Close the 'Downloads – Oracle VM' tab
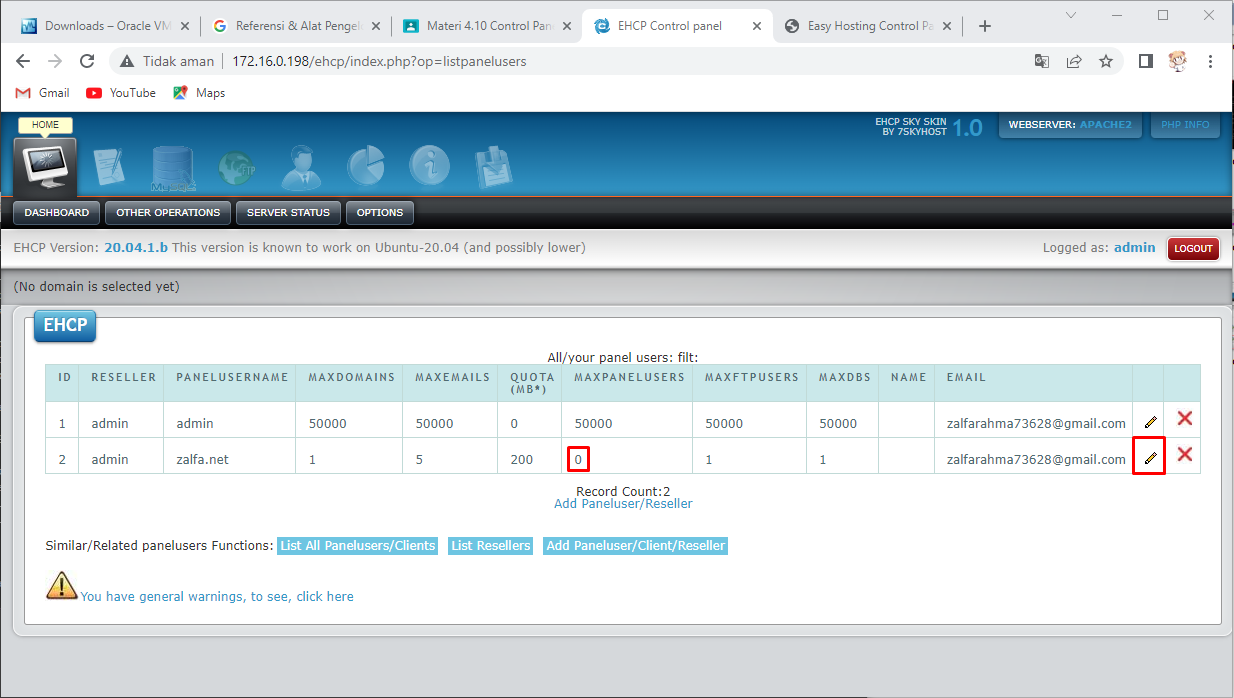The height and width of the screenshot is (698, 1234). [186, 26]
